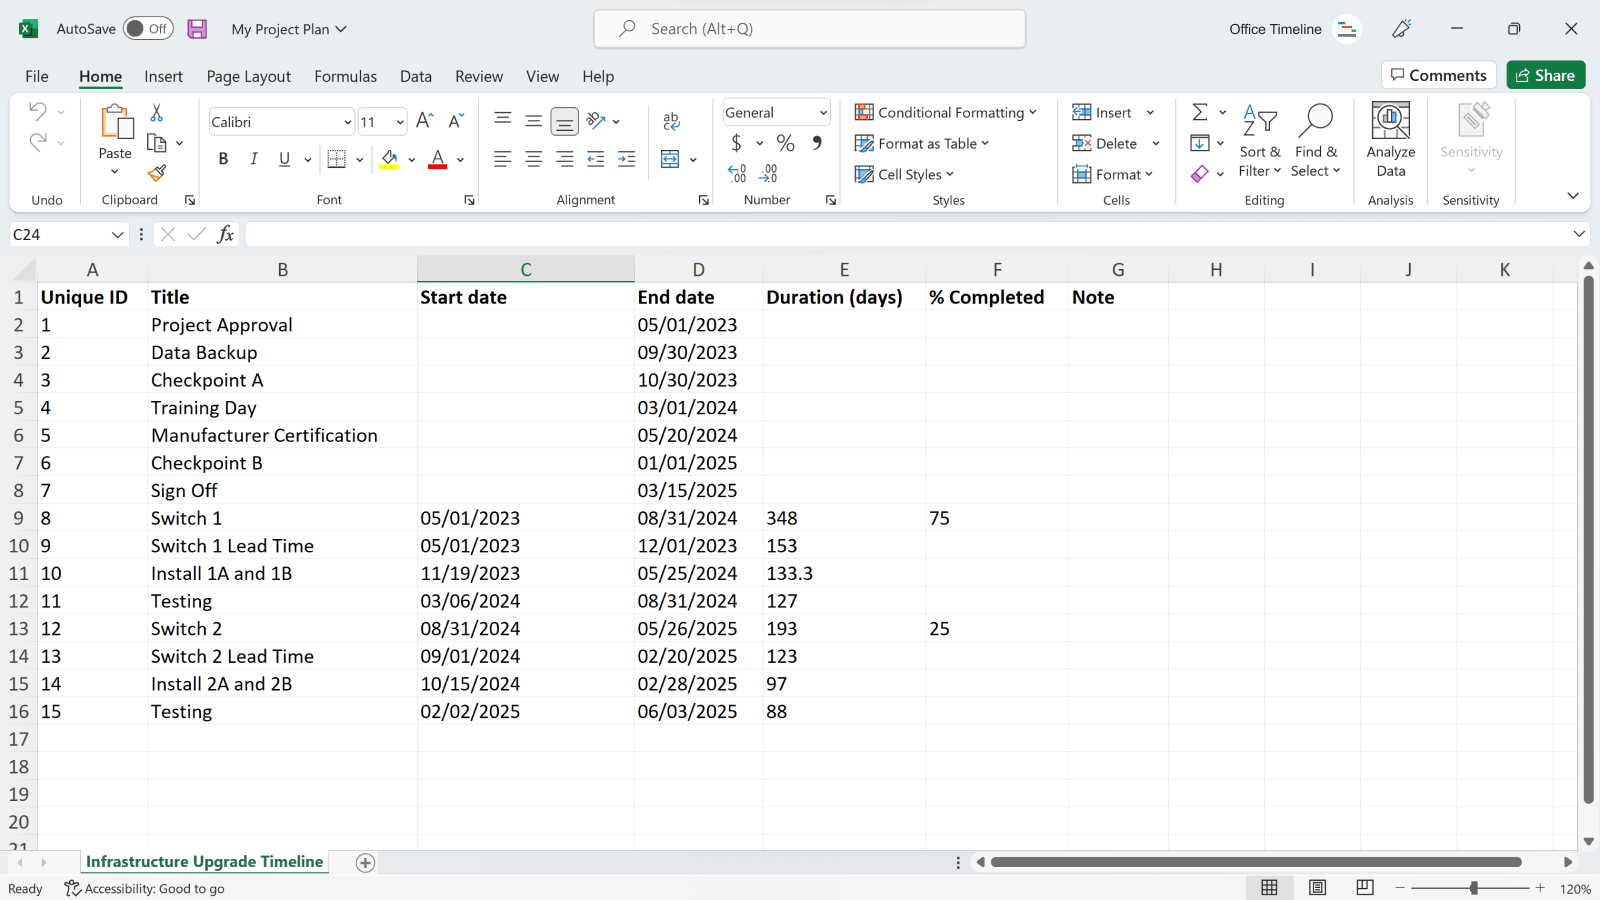
Task: Open Sort & Filter options
Action: [1260, 140]
